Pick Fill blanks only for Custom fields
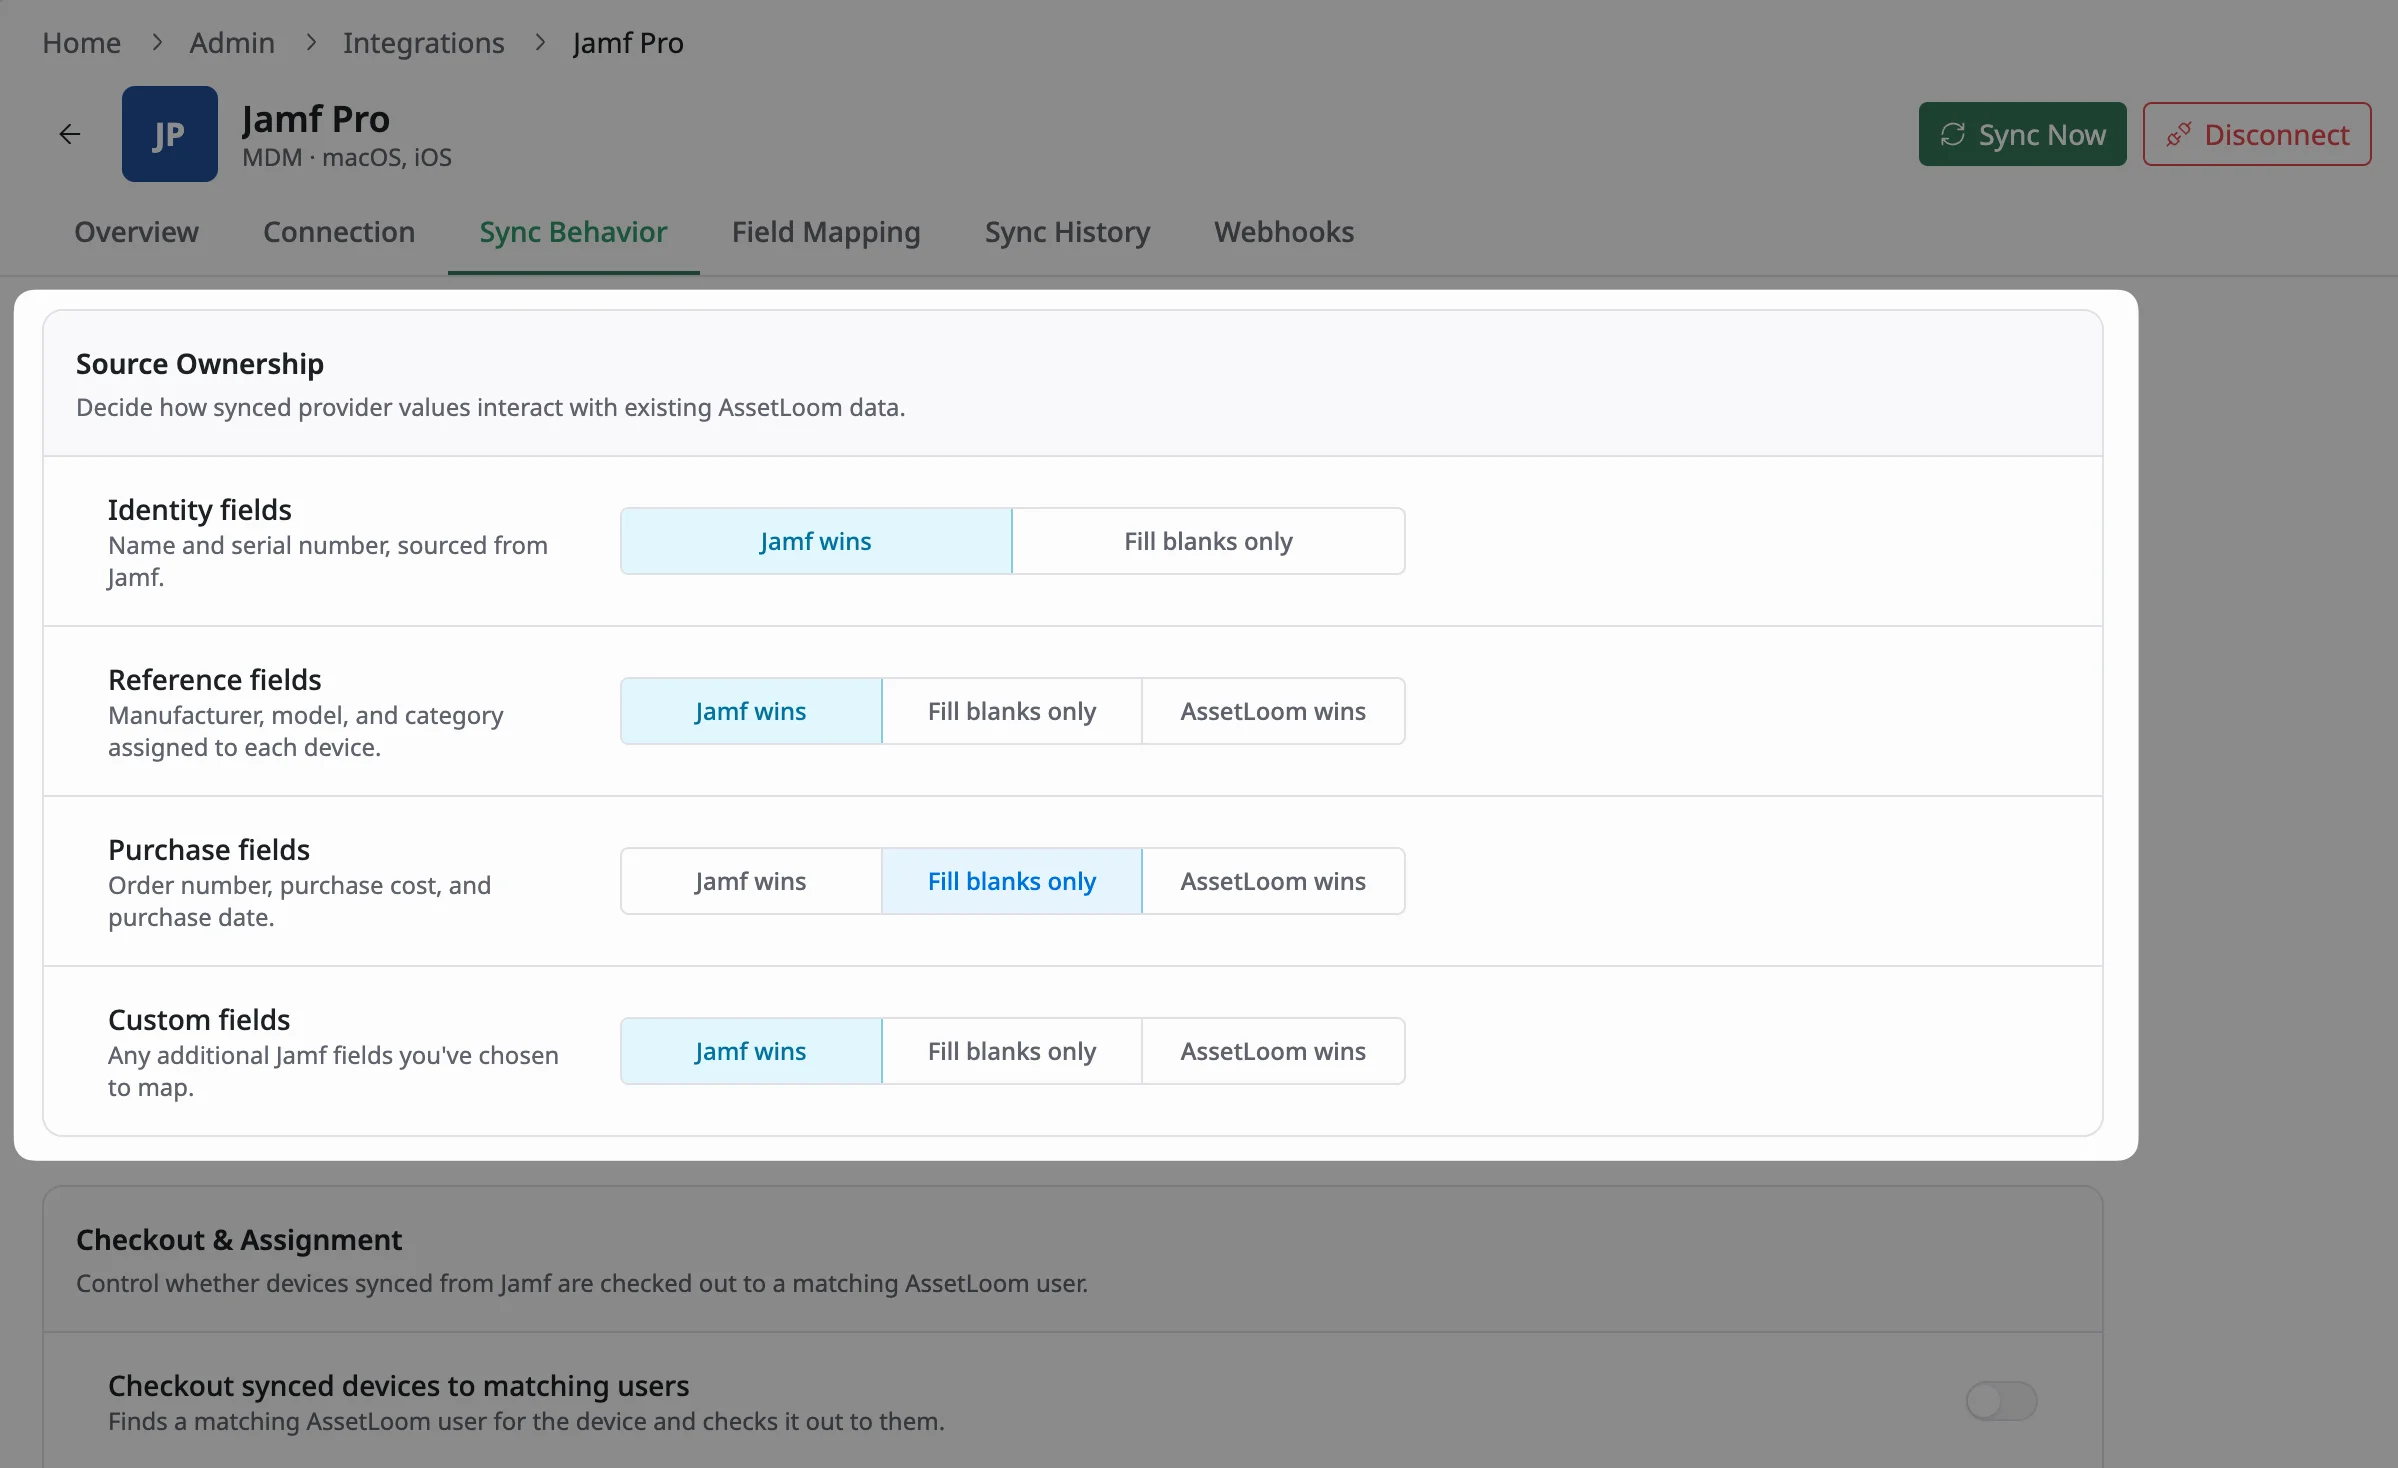 pyautogui.click(x=1012, y=1051)
